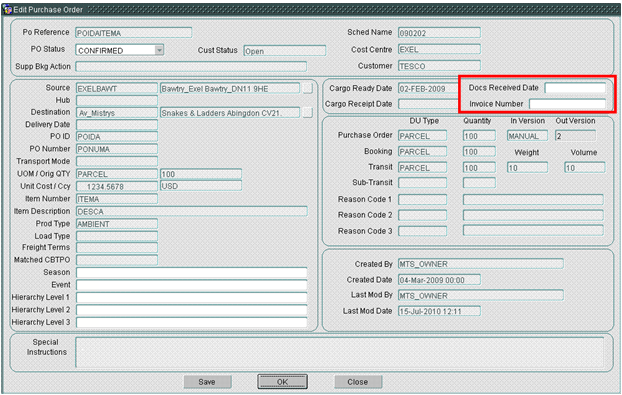The height and width of the screenshot is (395, 622).
Task: Click the Hierarchy Level 2 field
Action: [192, 310]
